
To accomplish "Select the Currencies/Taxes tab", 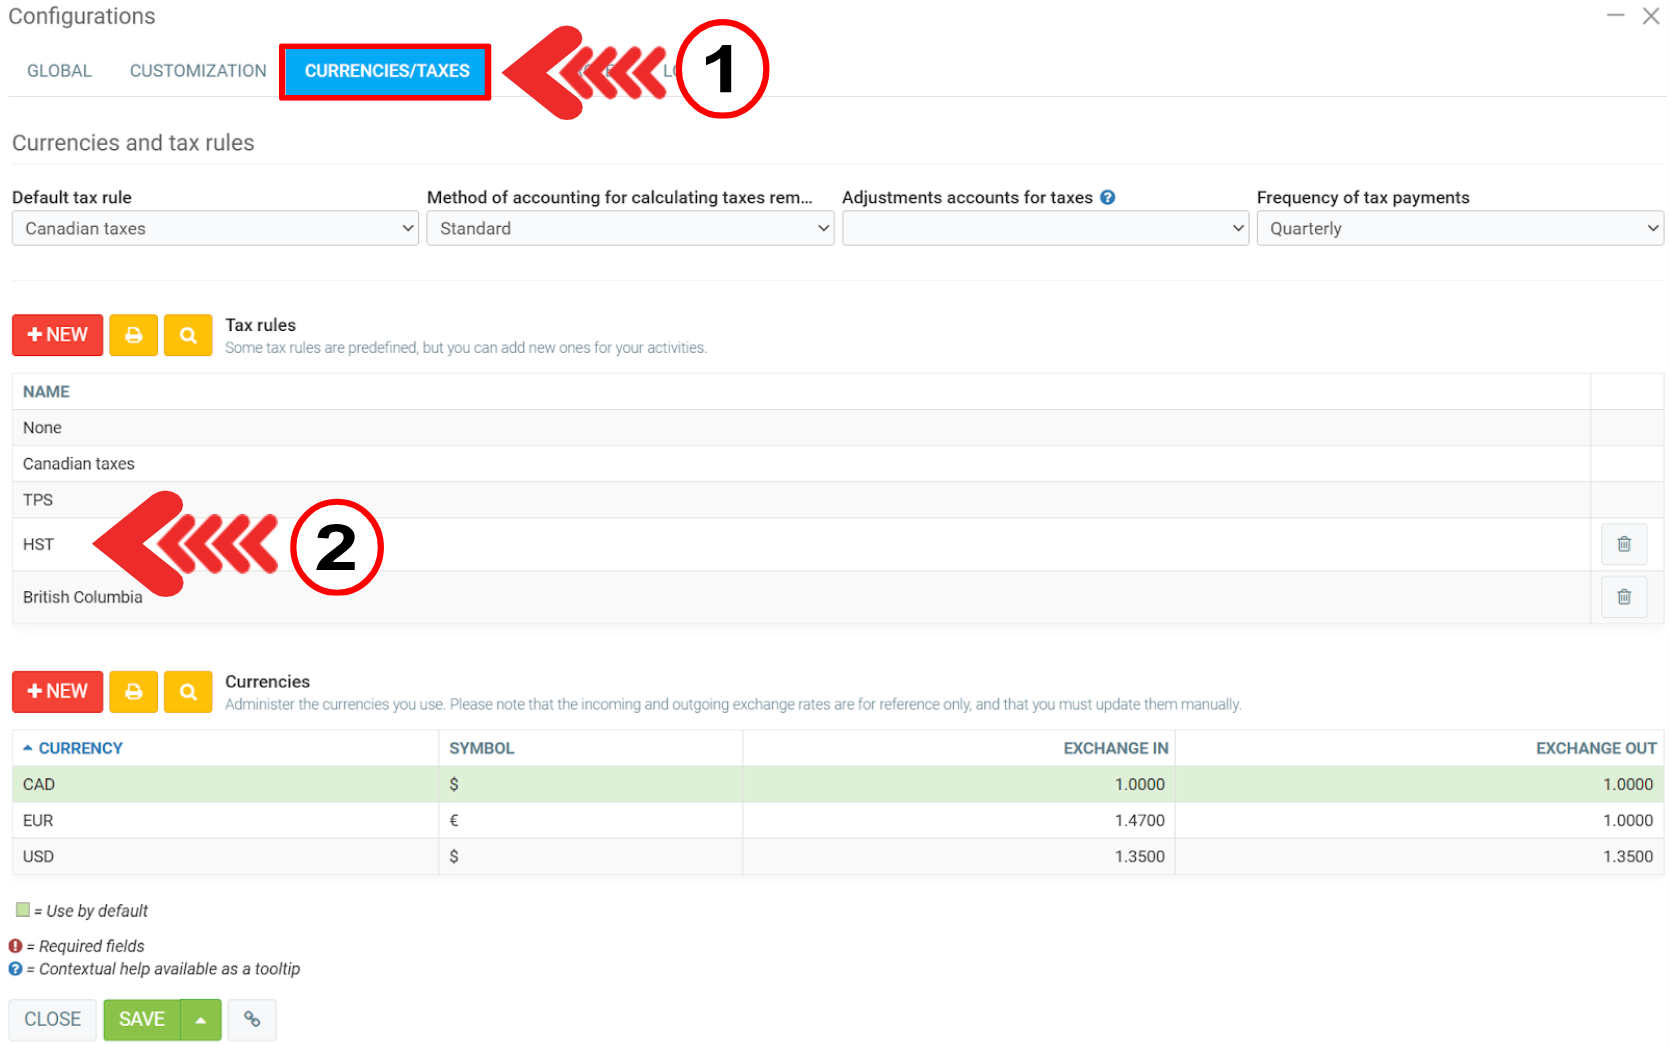I will 386,71.
